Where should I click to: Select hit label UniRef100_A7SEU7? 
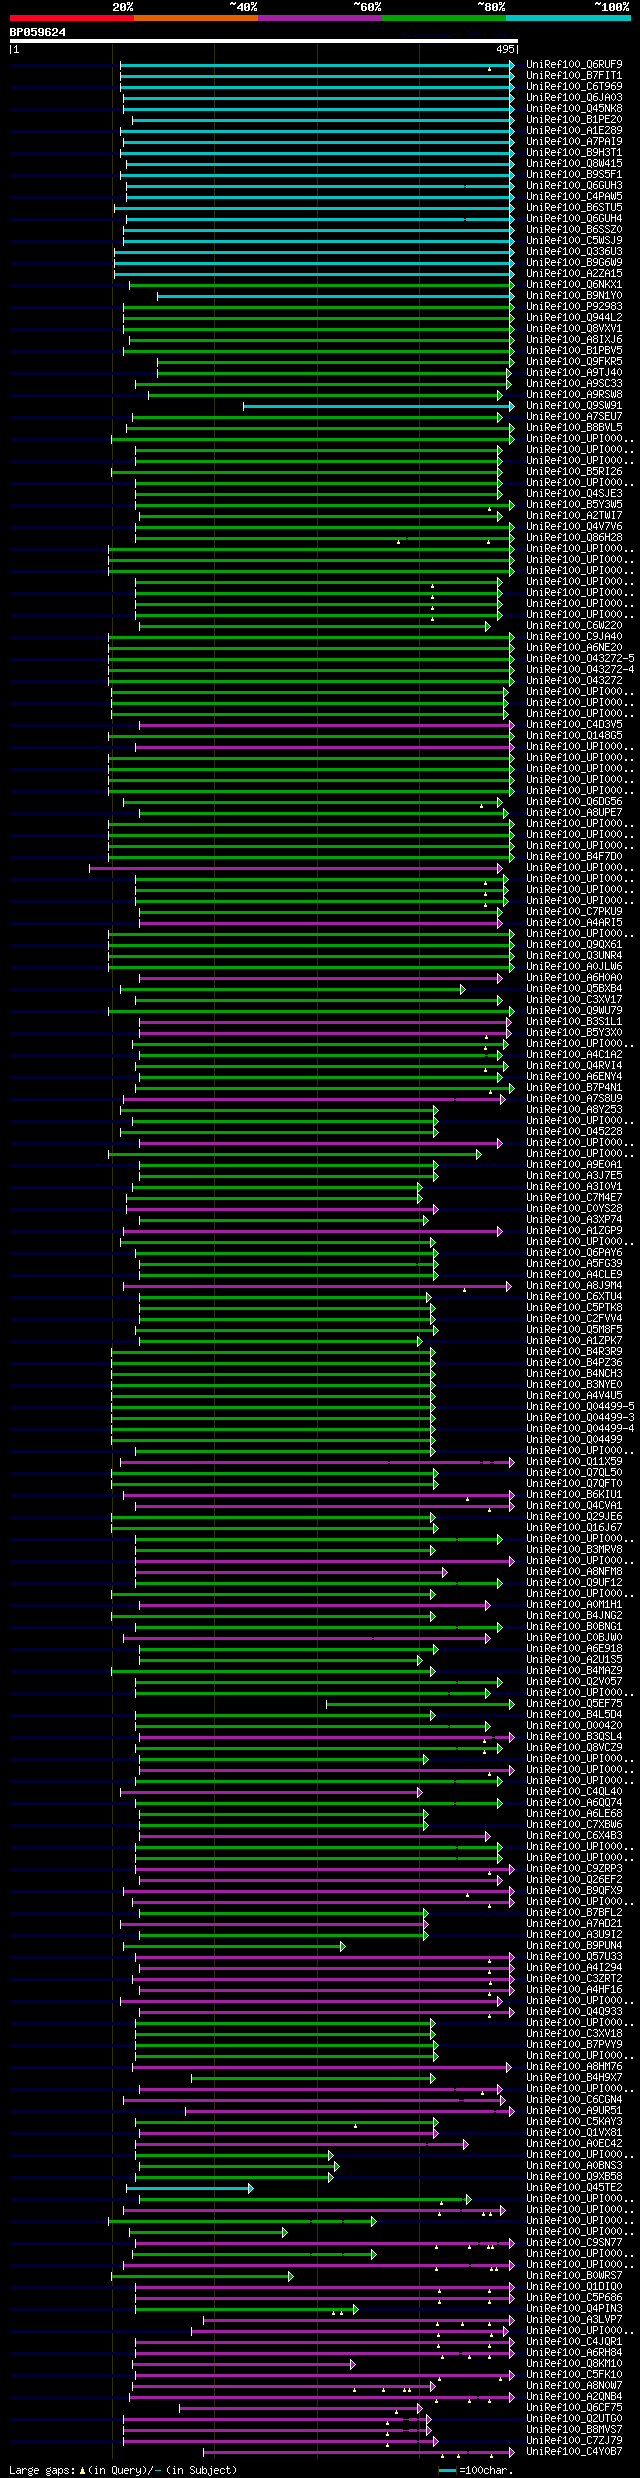click(x=574, y=417)
